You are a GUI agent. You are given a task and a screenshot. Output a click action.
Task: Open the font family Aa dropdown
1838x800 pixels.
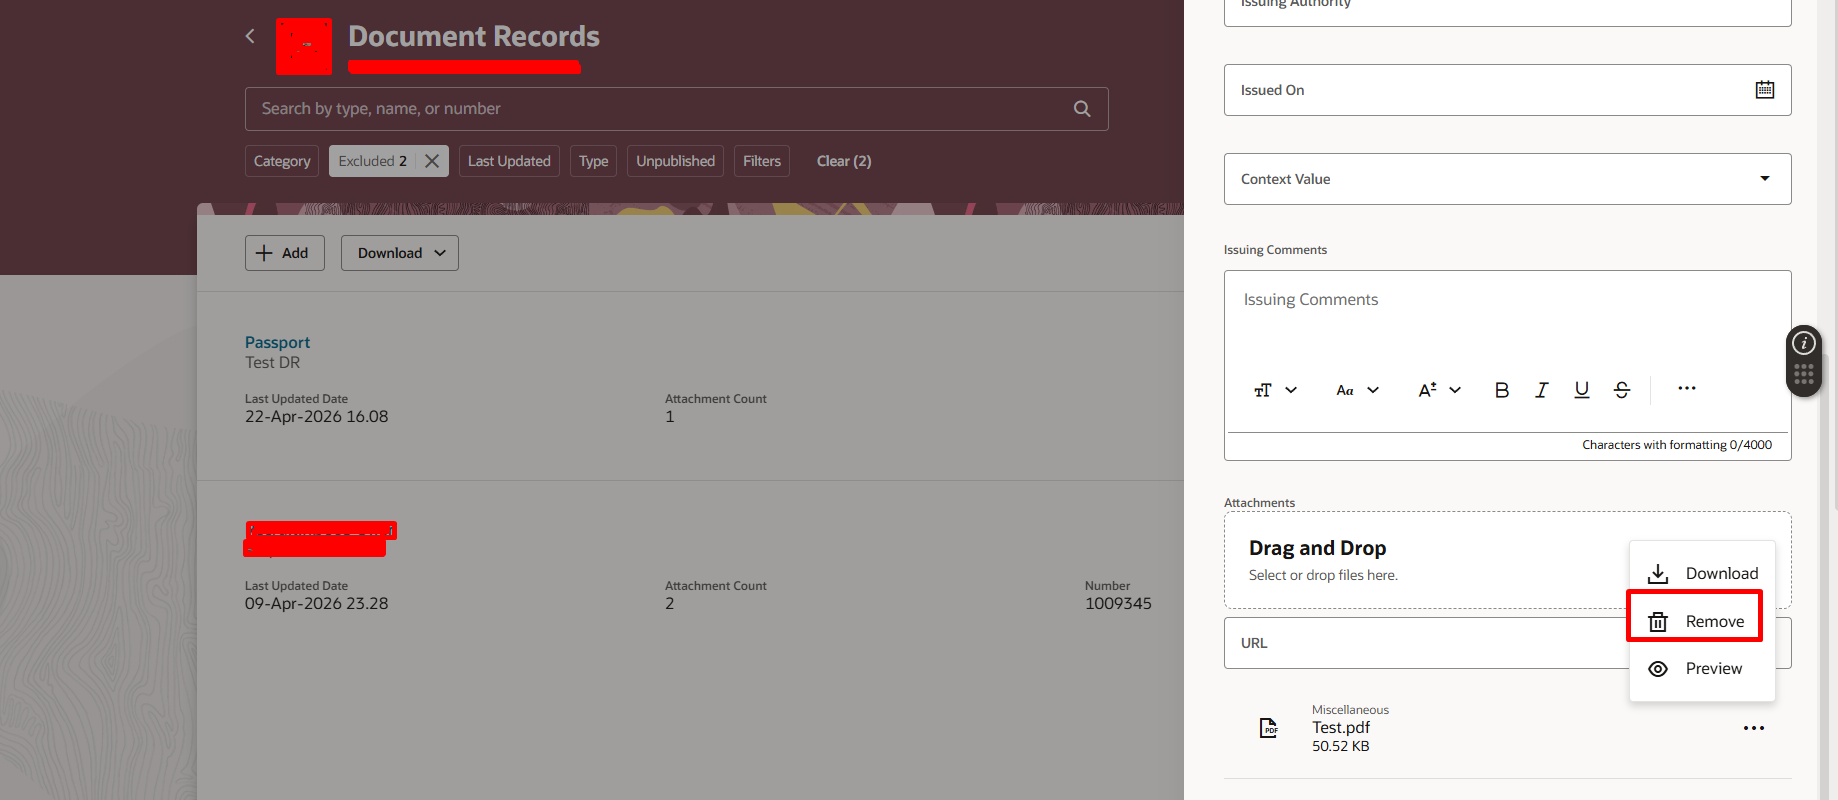(1358, 390)
